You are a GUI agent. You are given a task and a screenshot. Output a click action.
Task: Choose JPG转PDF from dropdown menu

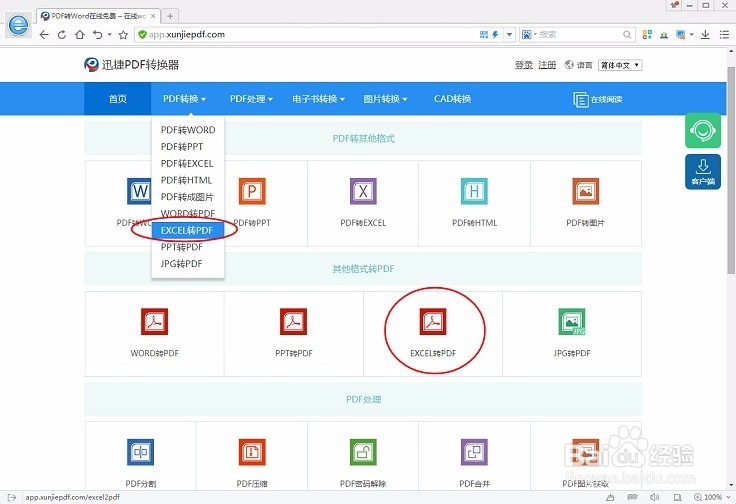point(188,264)
